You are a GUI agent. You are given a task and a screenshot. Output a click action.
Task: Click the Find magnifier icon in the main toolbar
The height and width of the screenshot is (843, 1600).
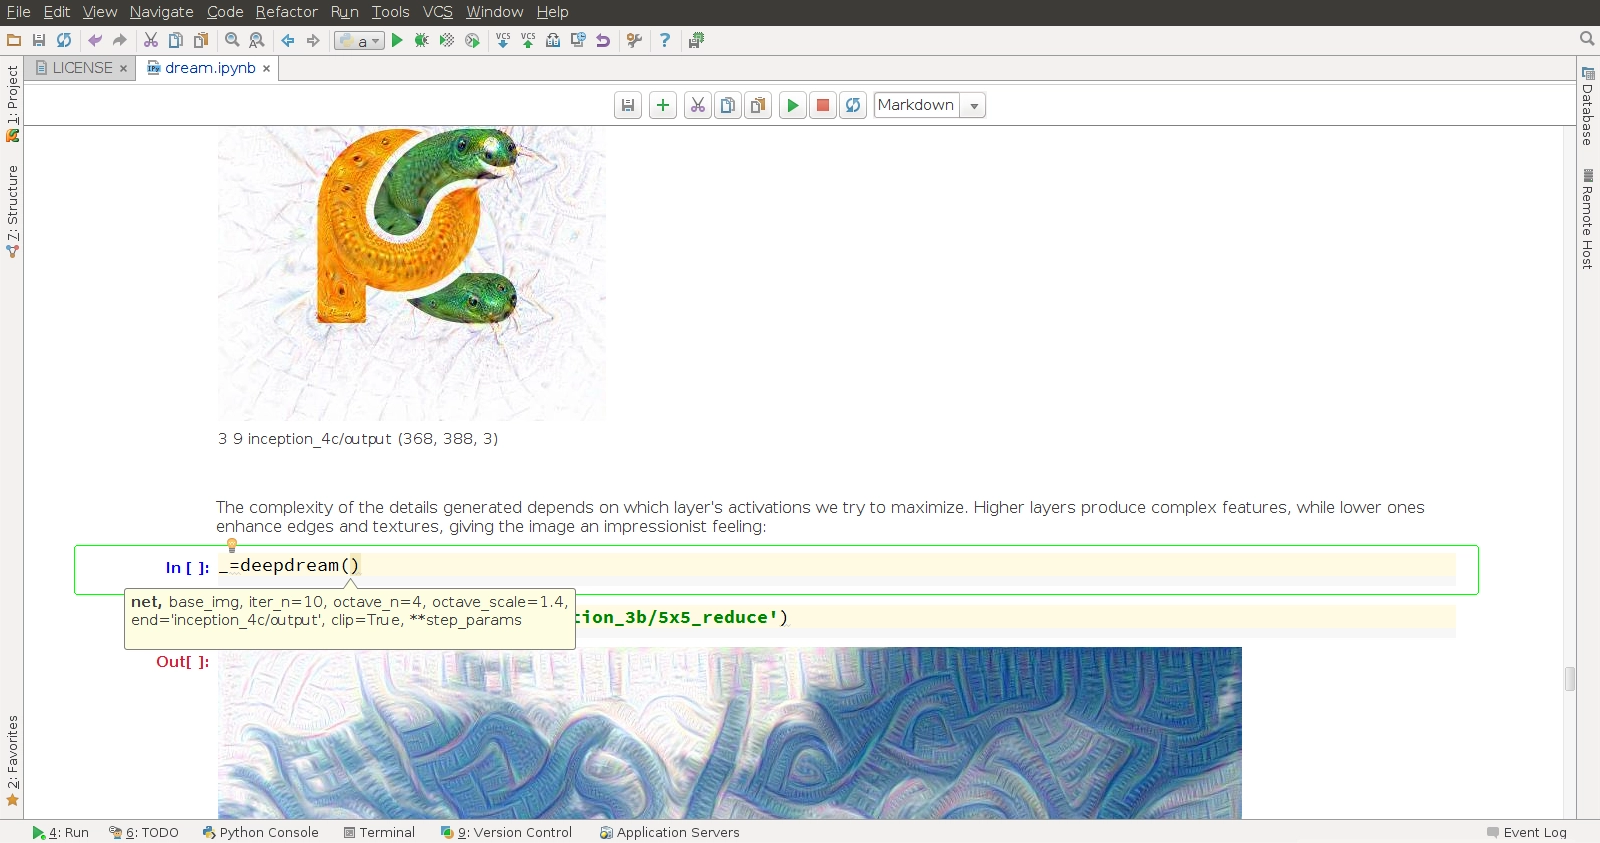[232, 40]
